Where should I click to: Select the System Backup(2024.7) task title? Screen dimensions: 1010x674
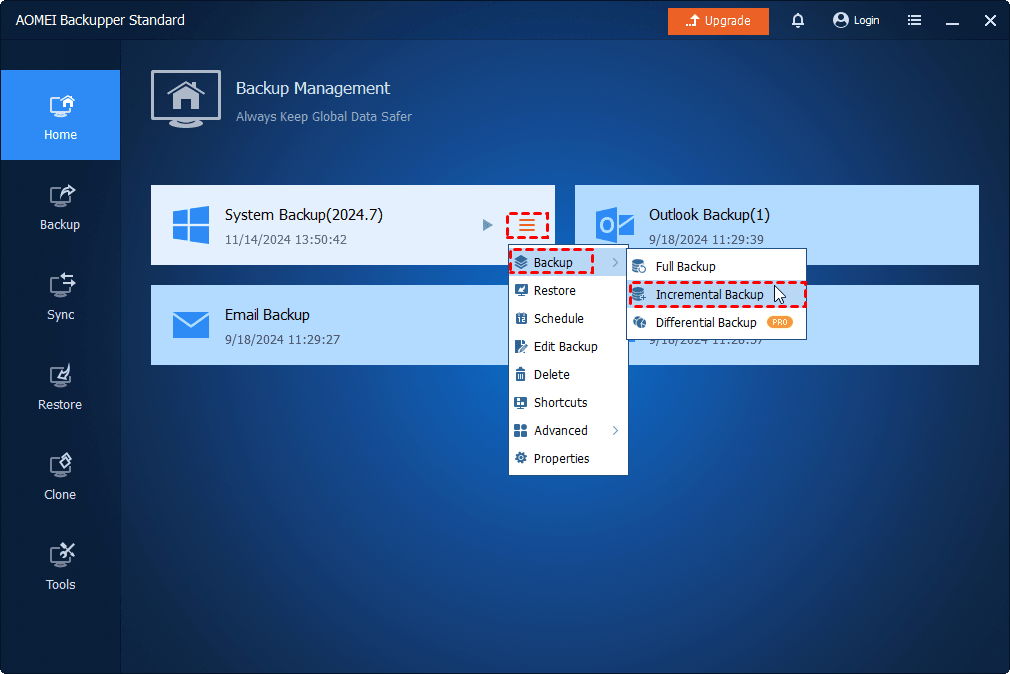pos(303,215)
